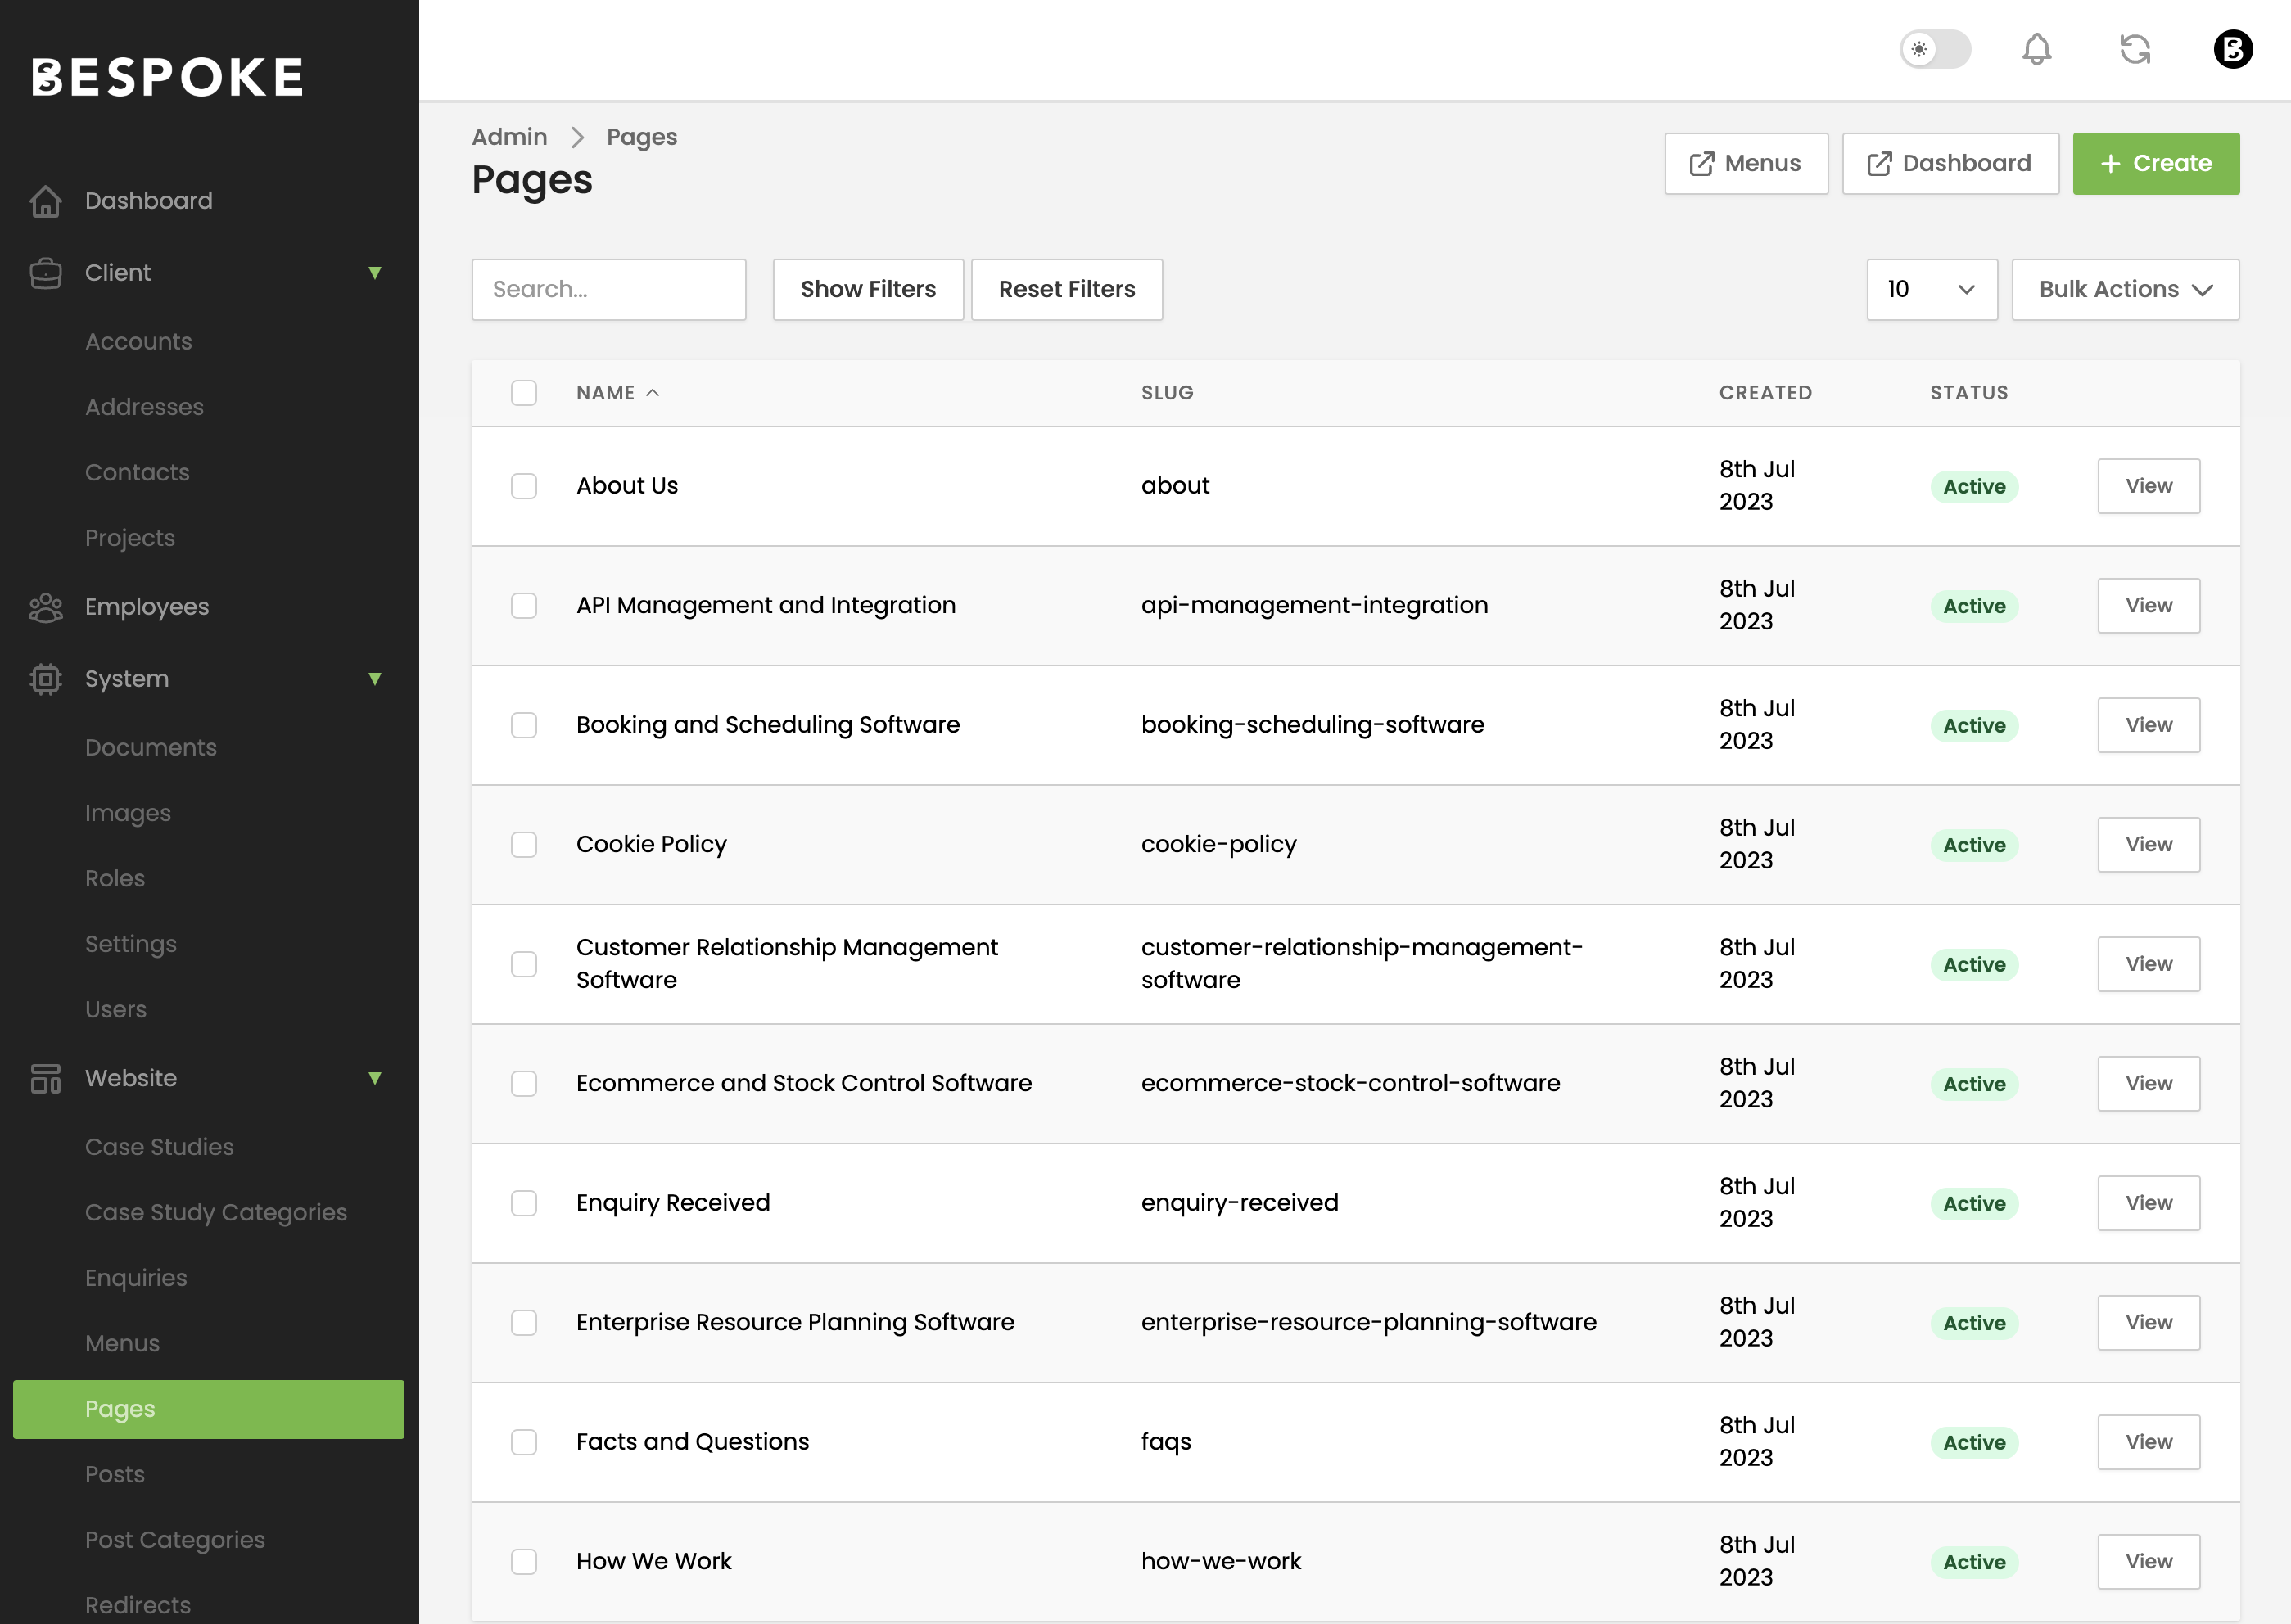View the Cookie Policy page

click(2149, 845)
